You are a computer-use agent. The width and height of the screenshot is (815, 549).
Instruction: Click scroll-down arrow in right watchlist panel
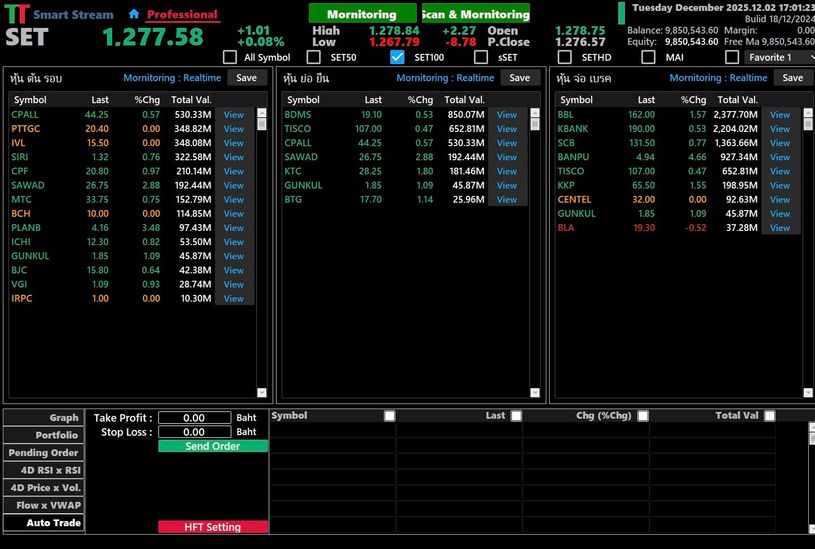808,393
